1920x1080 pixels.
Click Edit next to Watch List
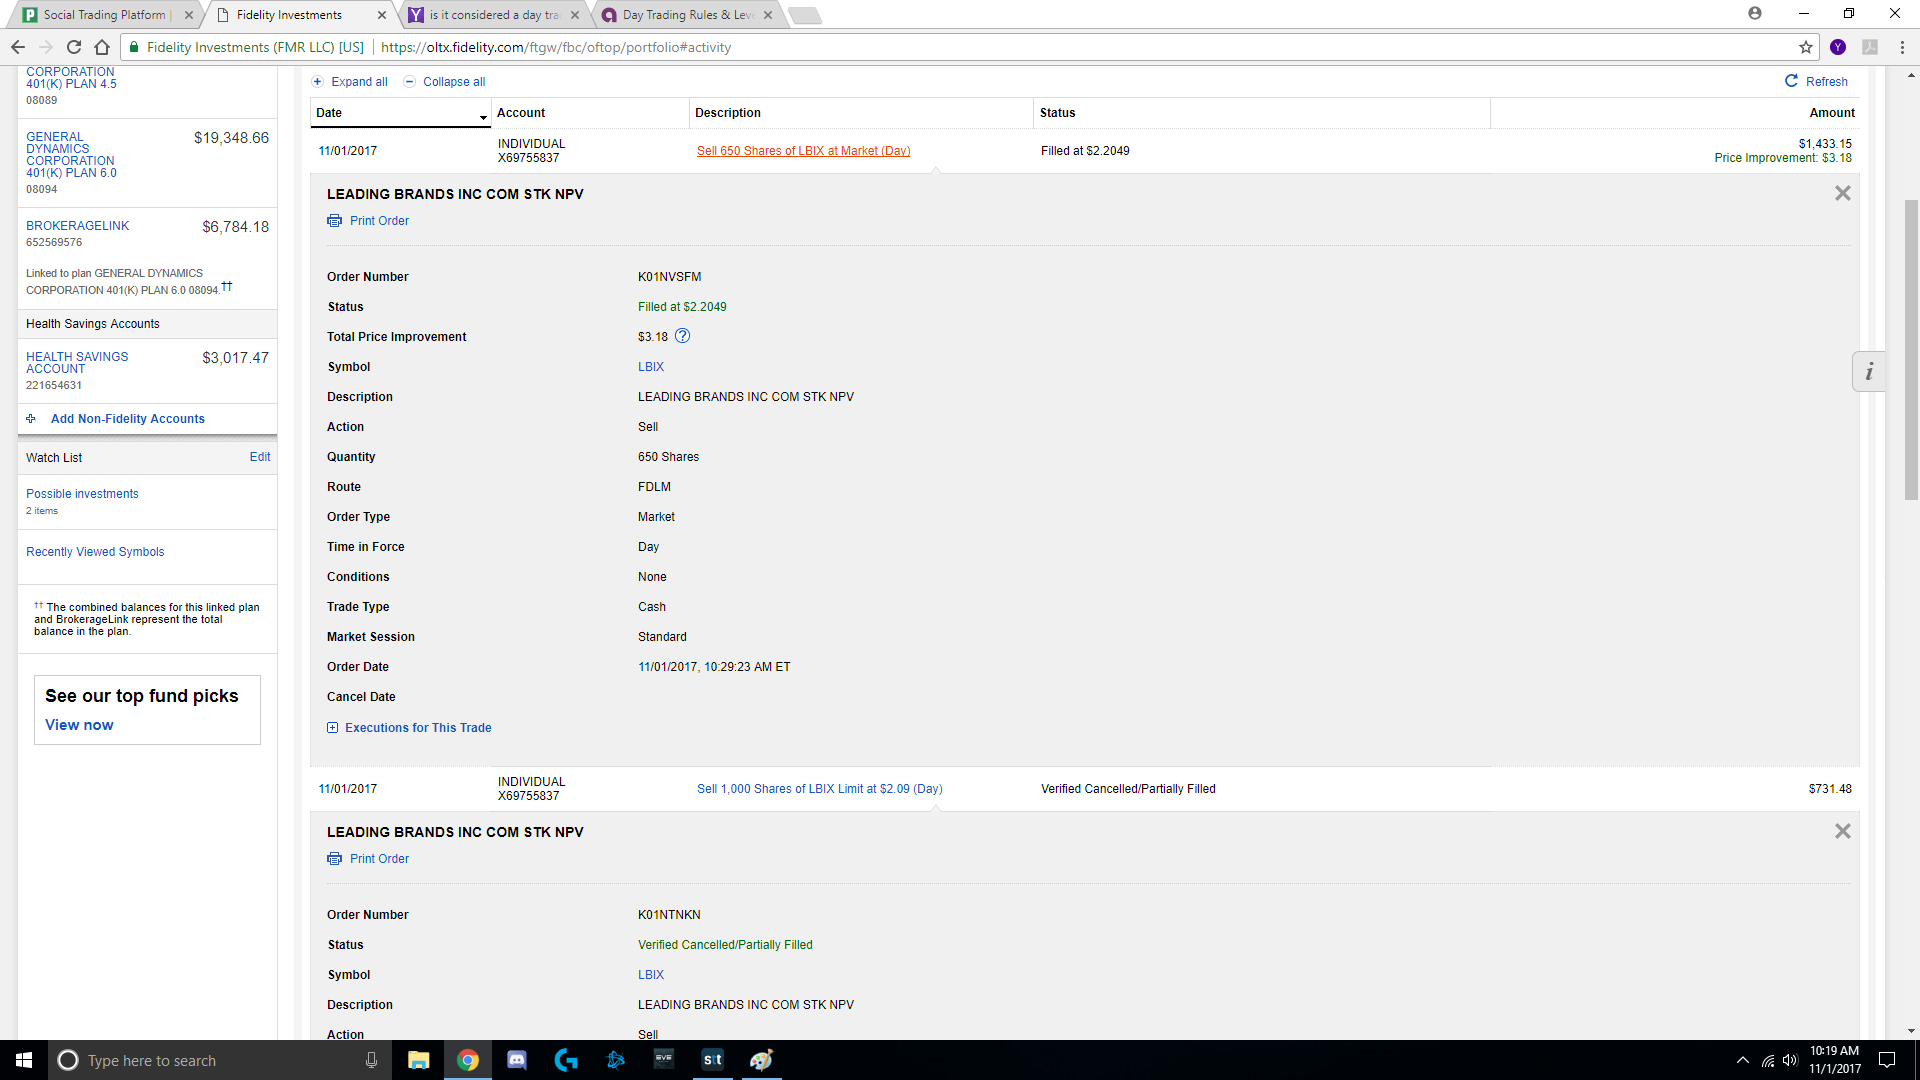[x=260, y=457]
